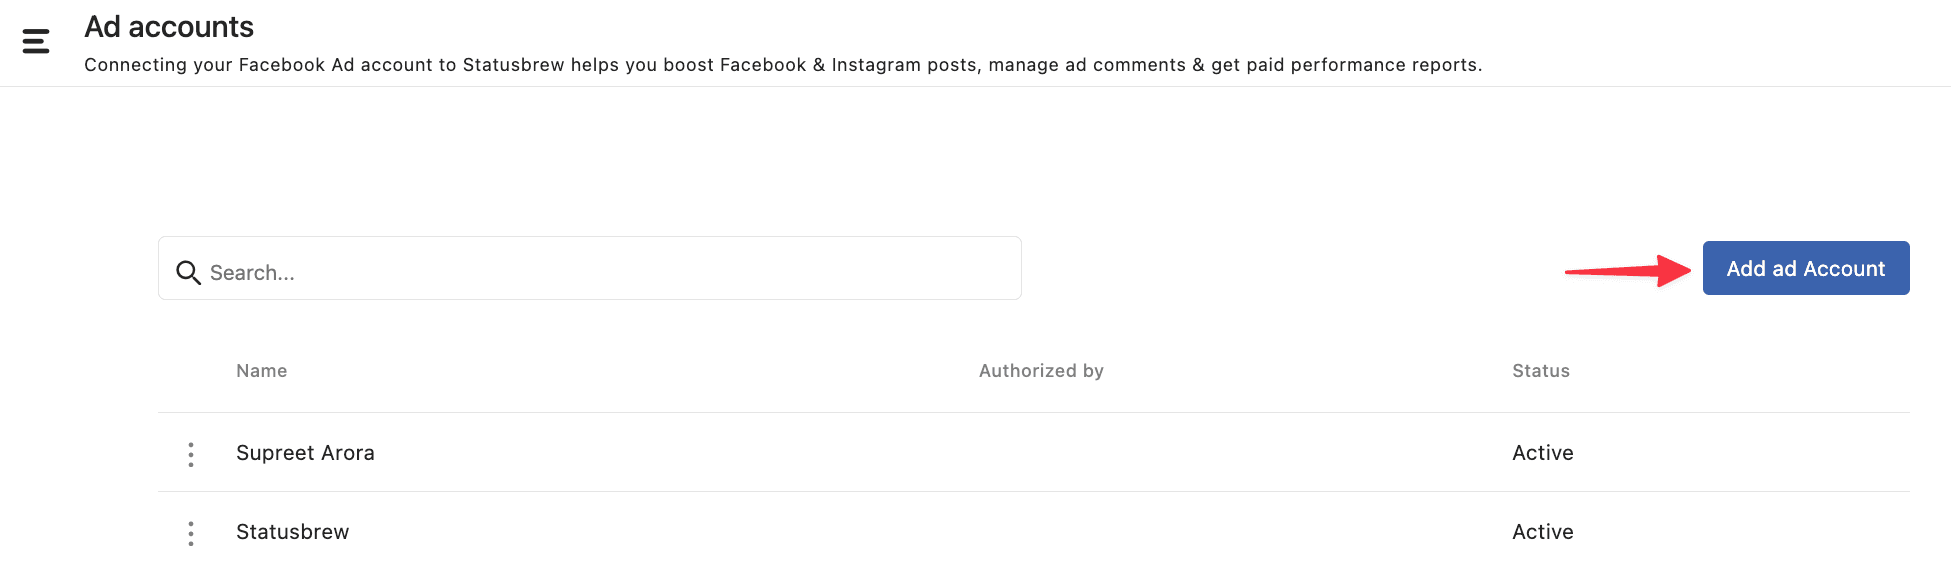Sort by Authorized by column header
Screen dimensions: 1951x563
(1041, 371)
